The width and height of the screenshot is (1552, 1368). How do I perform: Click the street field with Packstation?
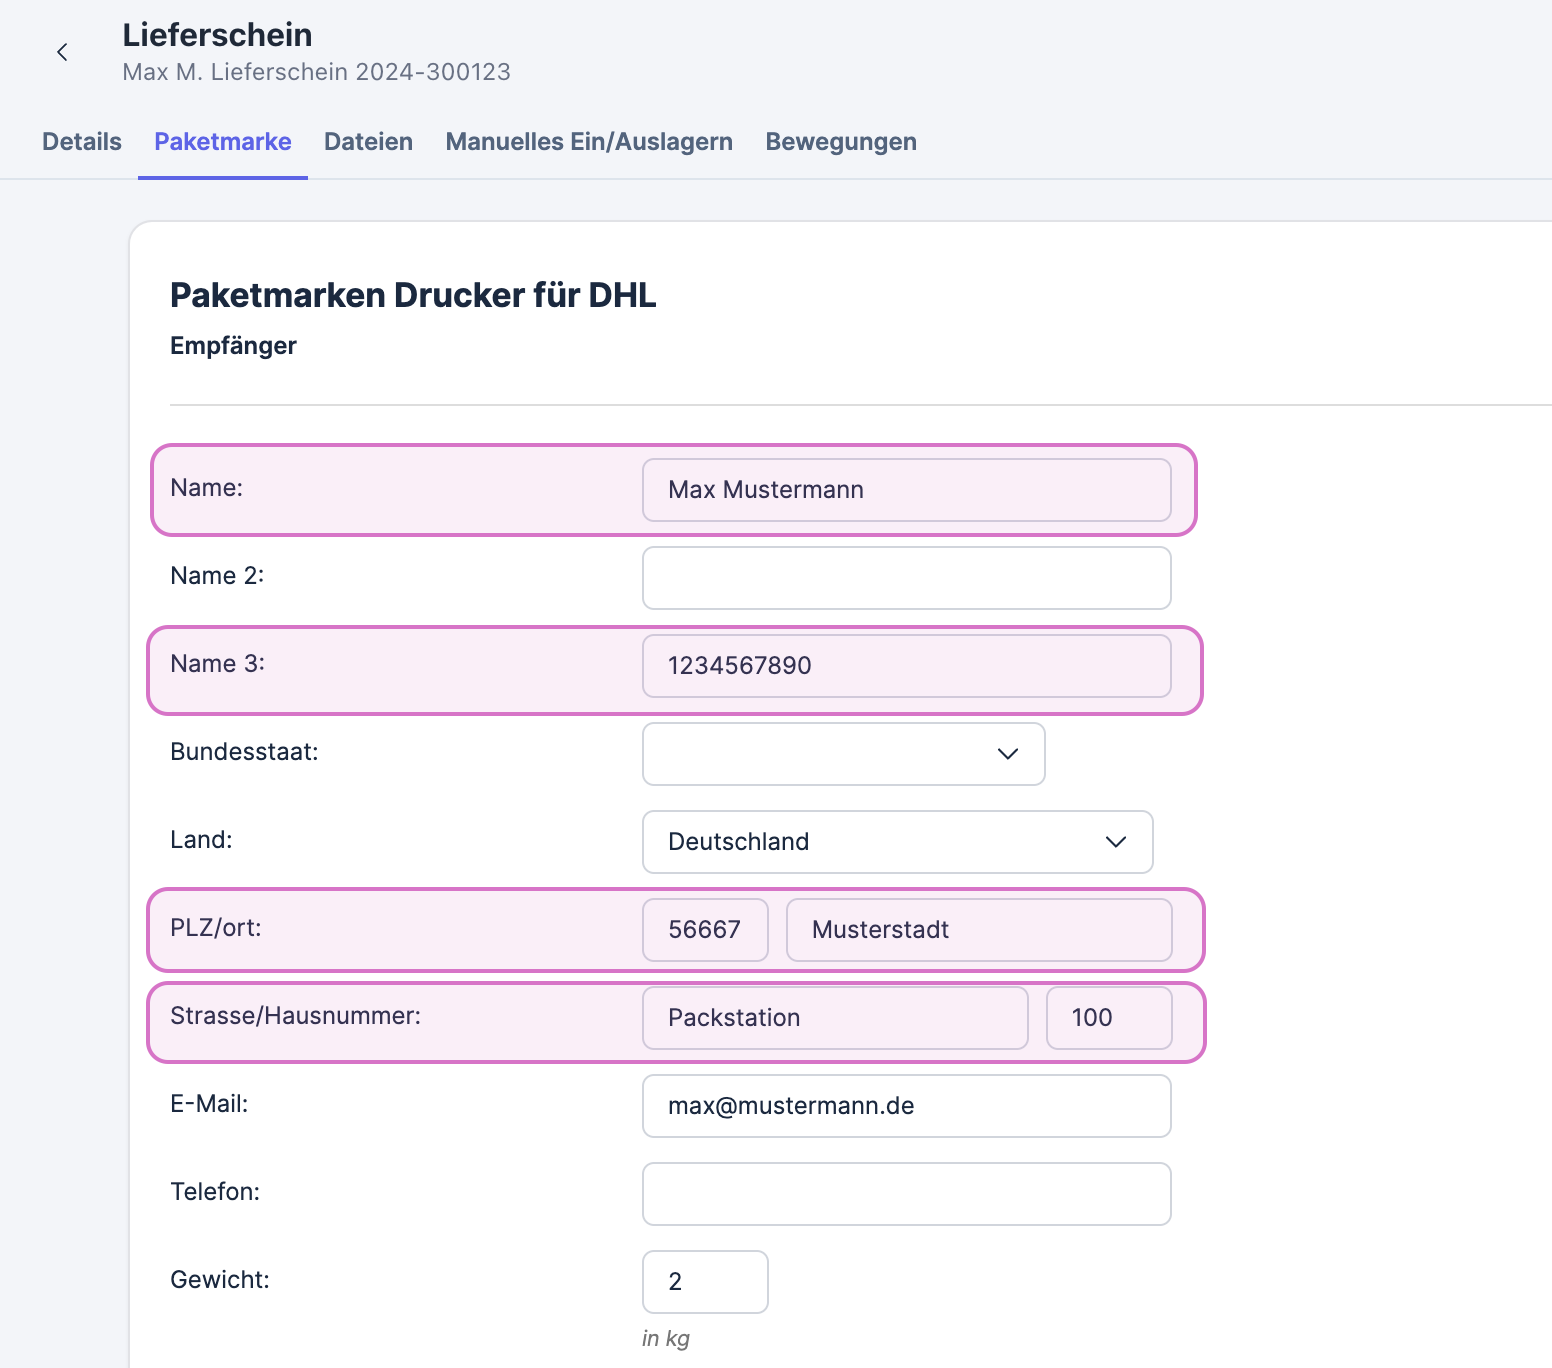834,1018
